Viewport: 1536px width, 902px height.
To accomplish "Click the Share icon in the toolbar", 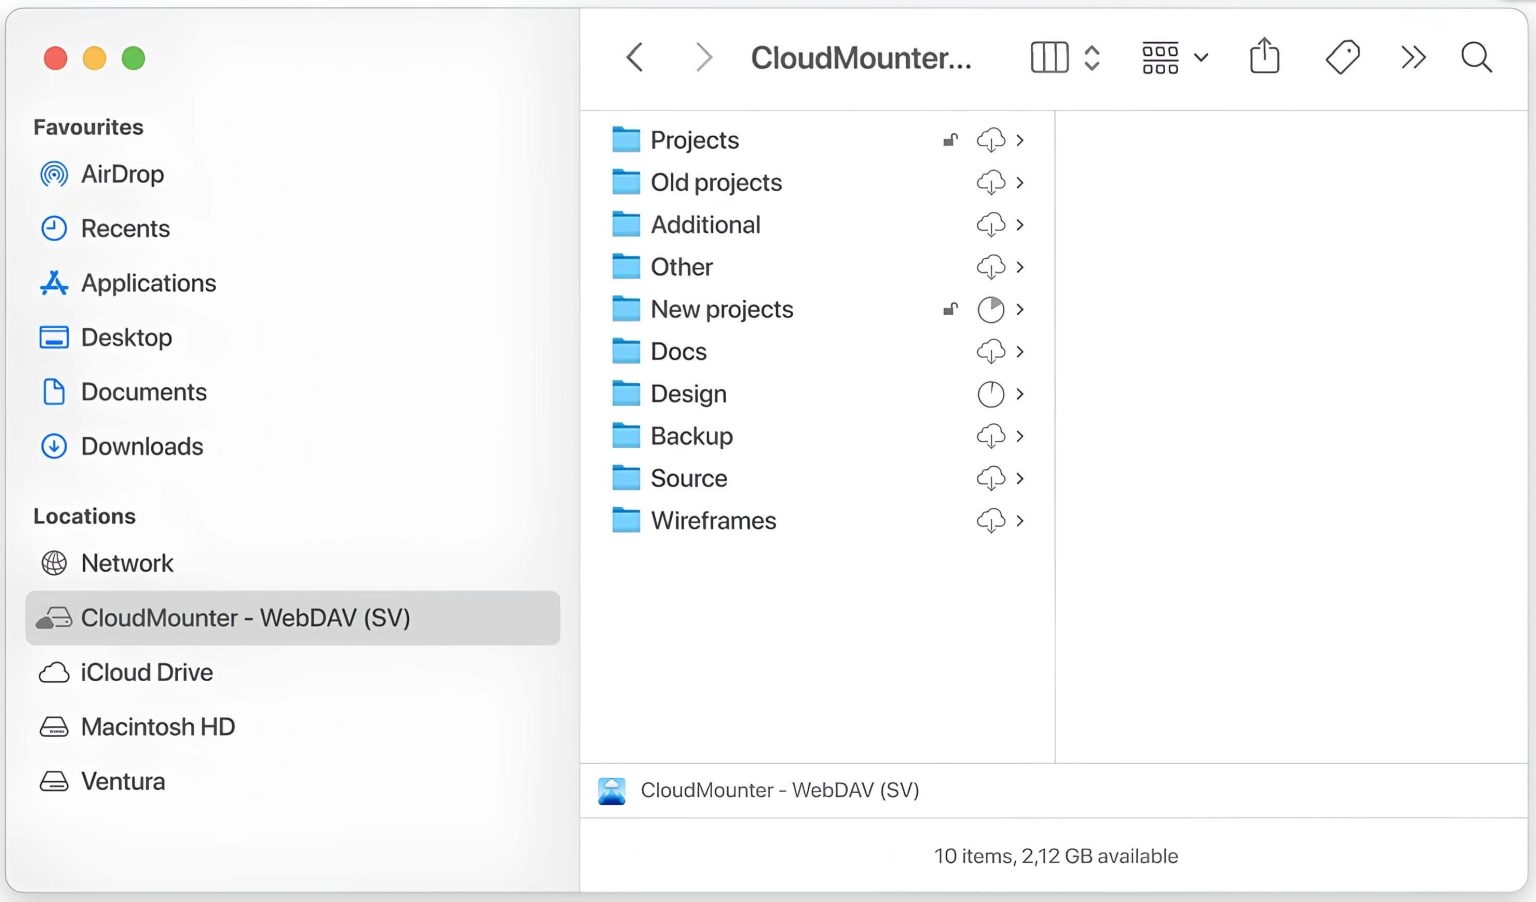I will pos(1264,57).
